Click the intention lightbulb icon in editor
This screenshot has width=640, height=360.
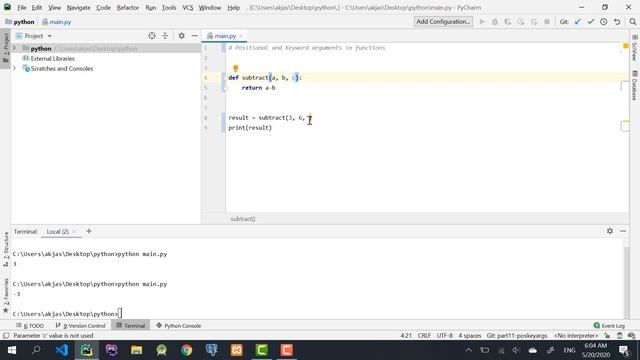pos(236,69)
